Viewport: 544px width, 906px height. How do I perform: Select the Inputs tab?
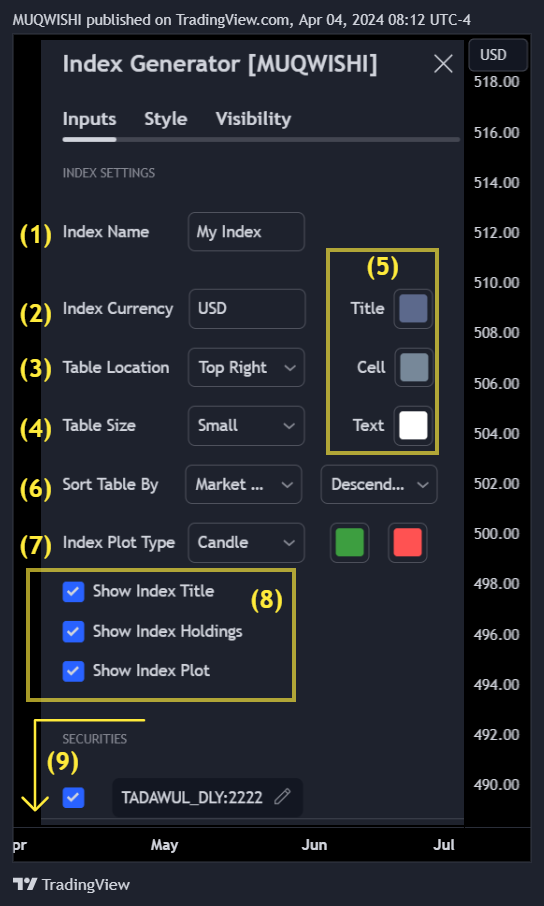[90, 119]
